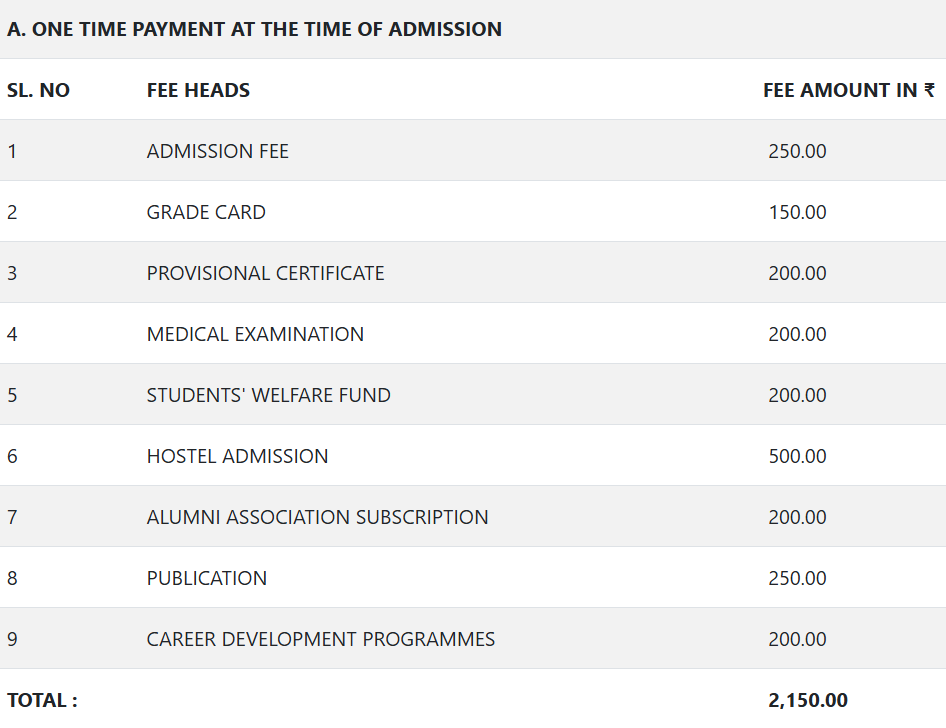946x728 pixels.
Task: Click the FEE HEADS column header
Action: coord(198,90)
